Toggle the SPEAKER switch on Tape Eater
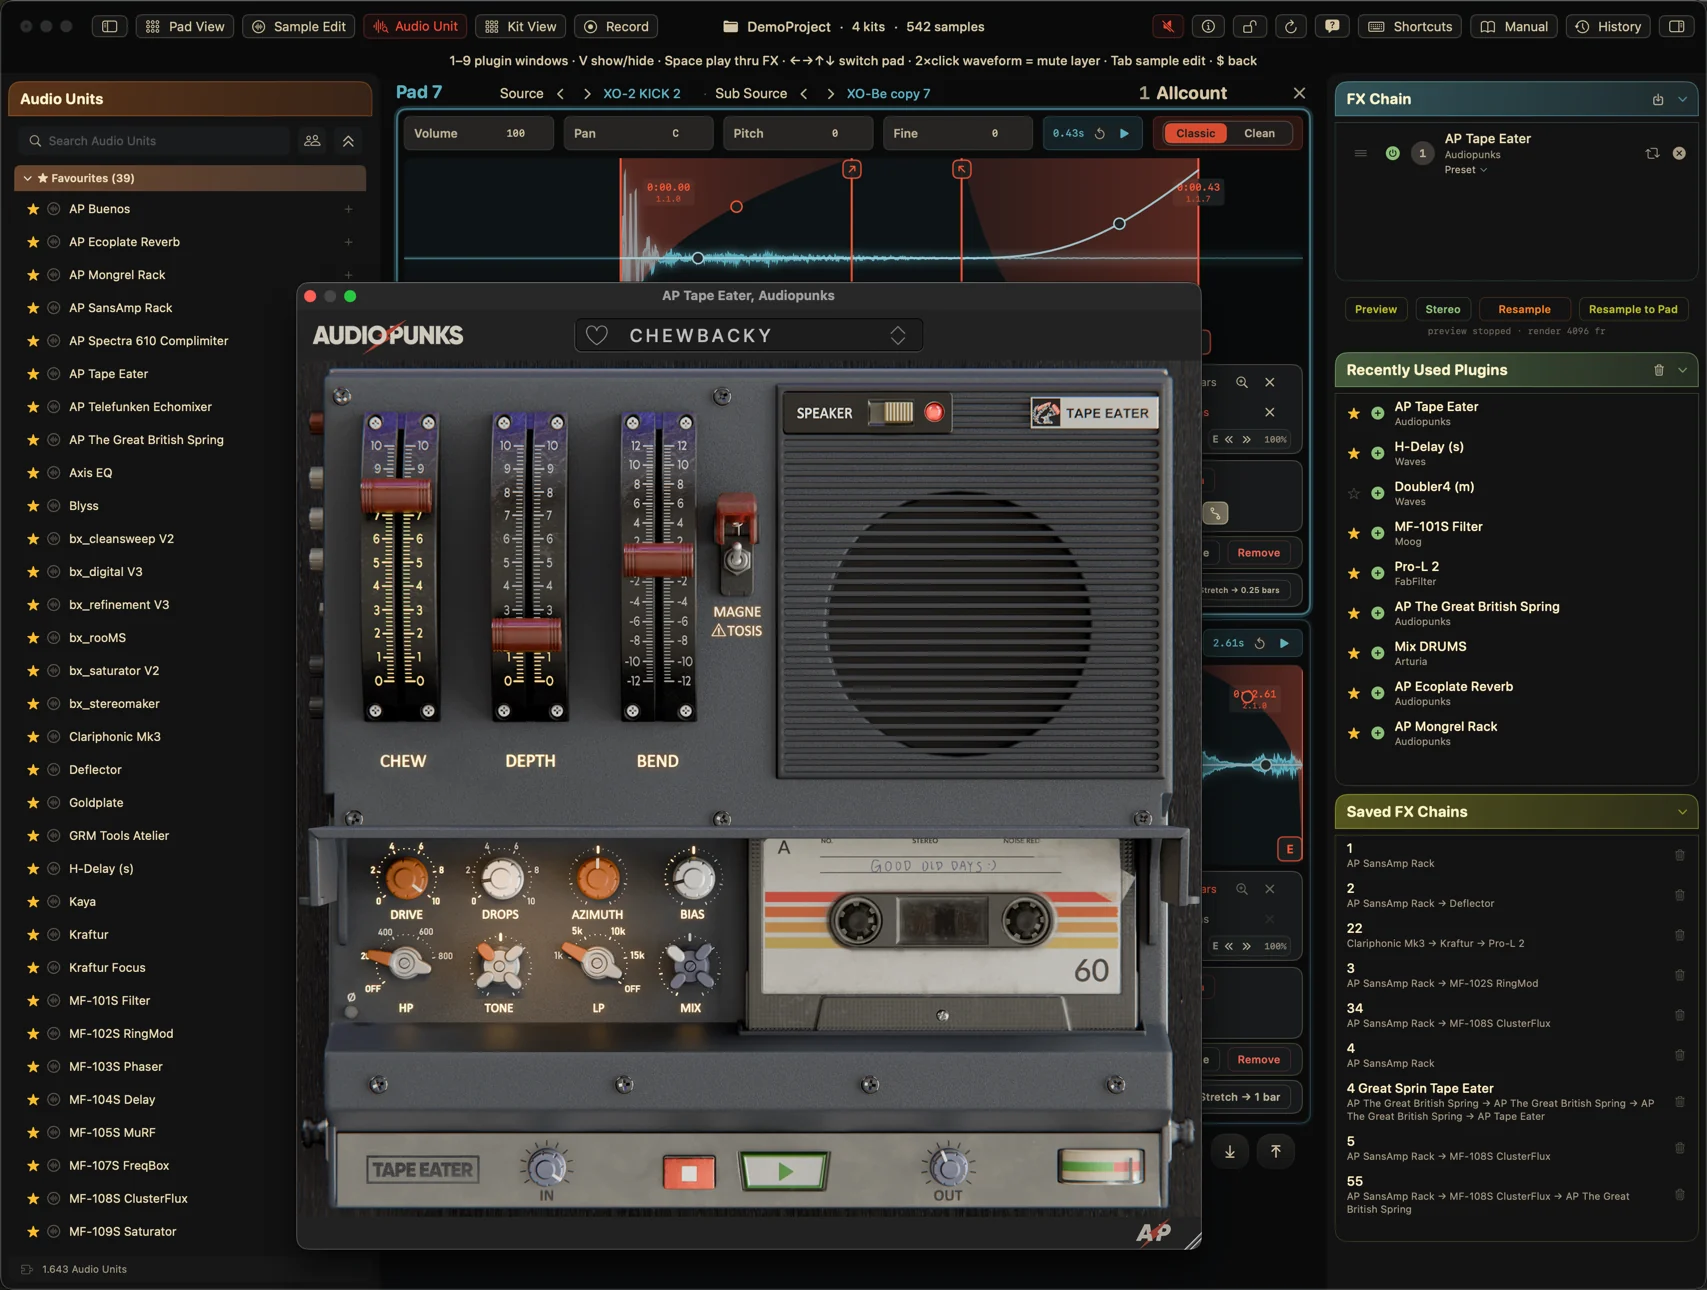The height and width of the screenshot is (1290, 1707). (x=891, y=412)
